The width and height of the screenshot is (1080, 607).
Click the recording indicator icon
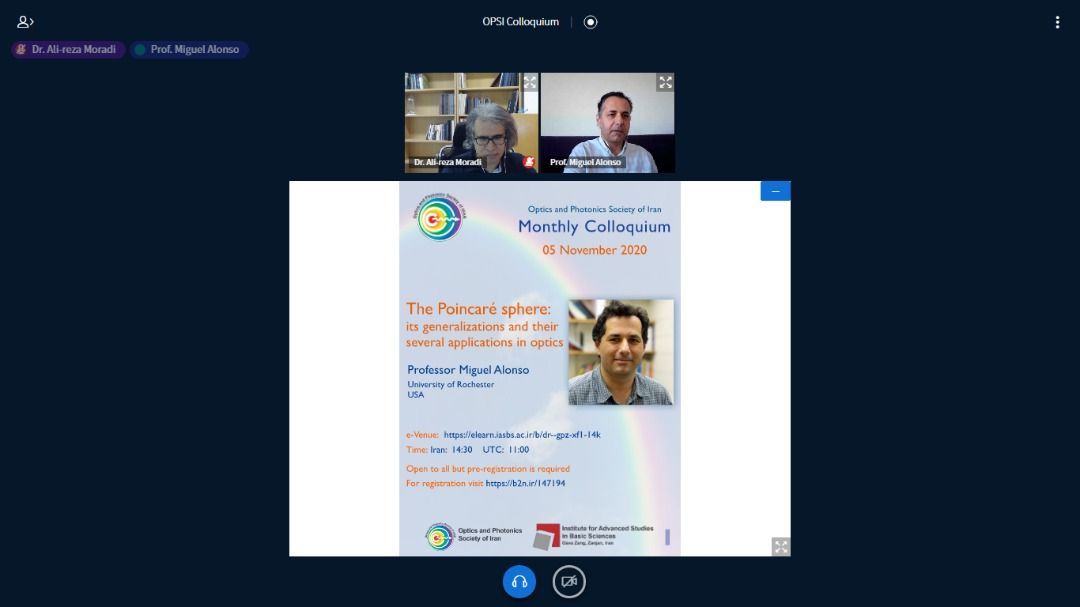[590, 22]
